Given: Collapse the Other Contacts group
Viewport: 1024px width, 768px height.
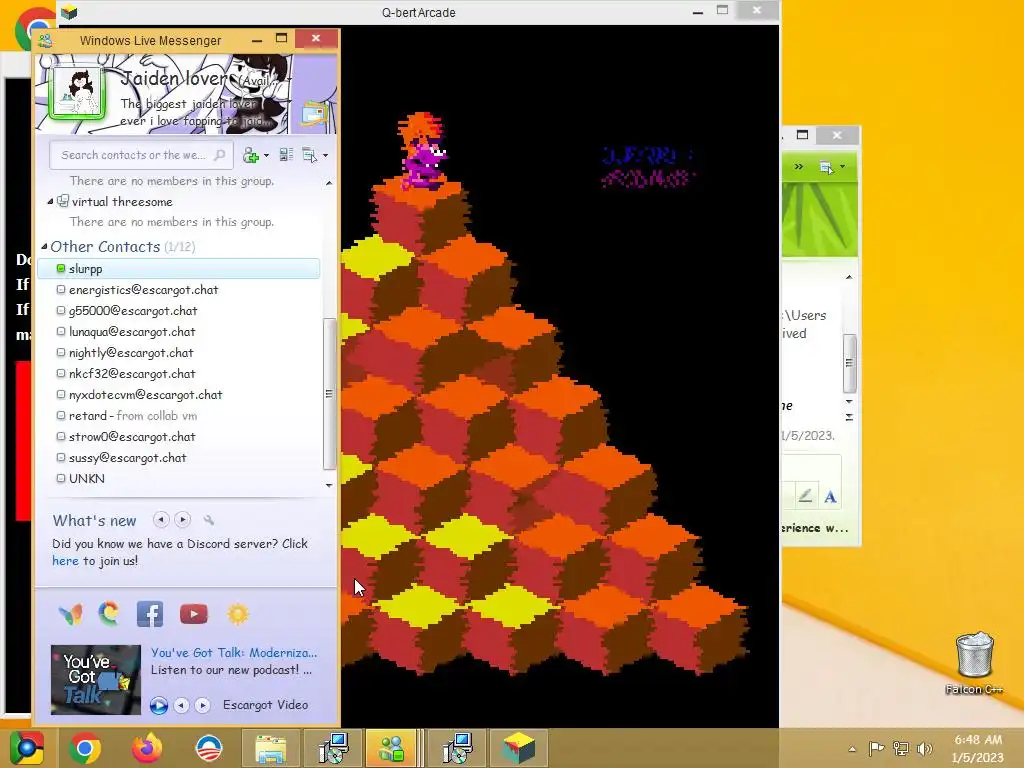Looking at the screenshot, I should pyautogui.click(x=44, y=247).
